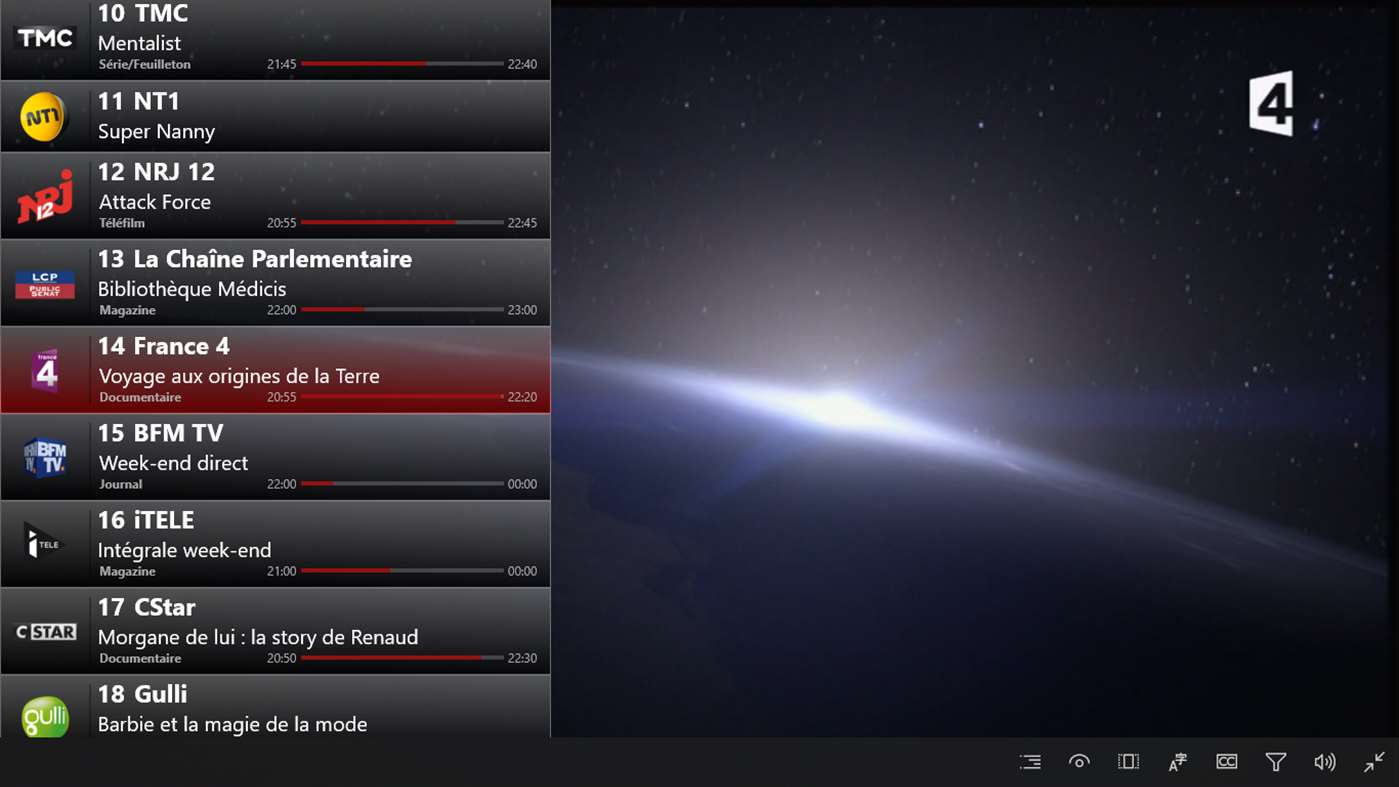Click the Week-end direct programme title
This screenshot has width=1399, height=787.
(173, 463)
